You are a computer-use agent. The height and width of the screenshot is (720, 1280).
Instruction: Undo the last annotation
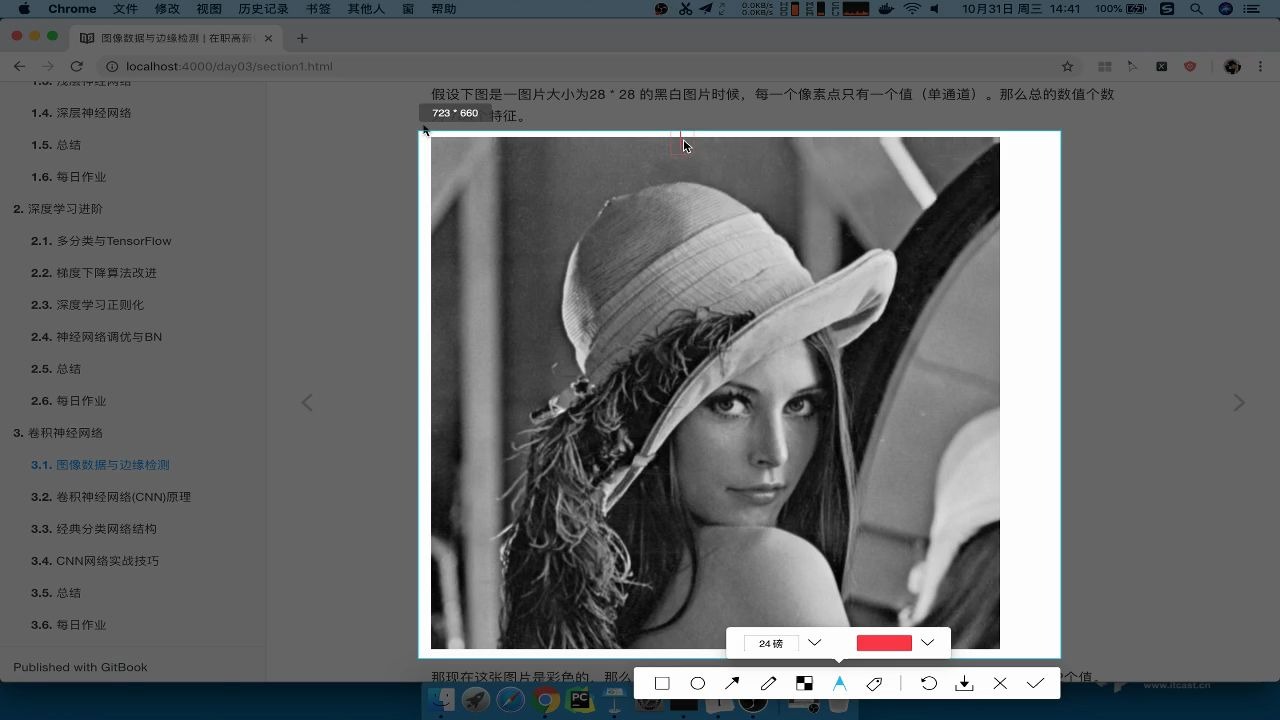929,684
